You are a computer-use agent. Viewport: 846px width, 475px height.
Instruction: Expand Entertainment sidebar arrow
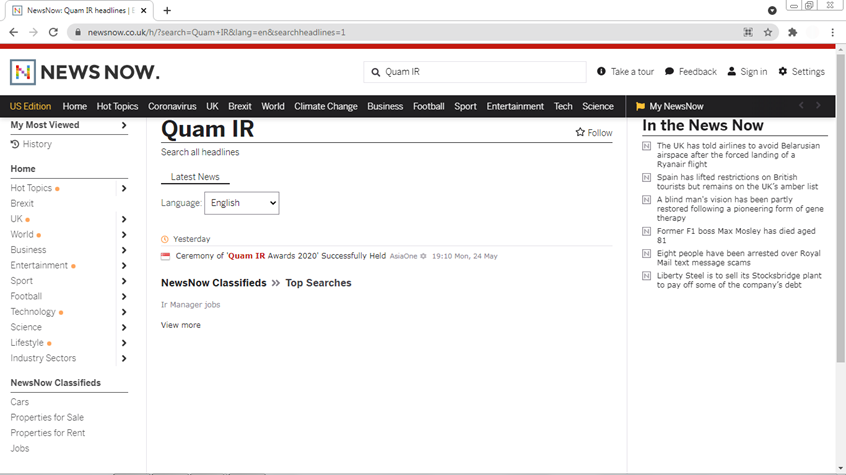coord(124,266)
